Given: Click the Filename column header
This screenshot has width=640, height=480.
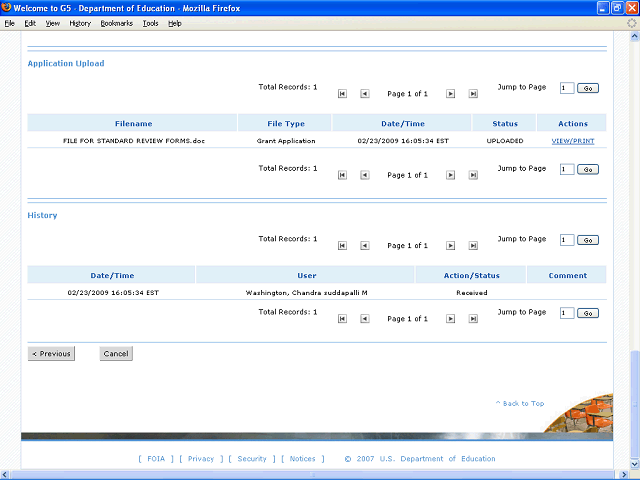Looking at the screenshot, I should (x=133, y=123).
